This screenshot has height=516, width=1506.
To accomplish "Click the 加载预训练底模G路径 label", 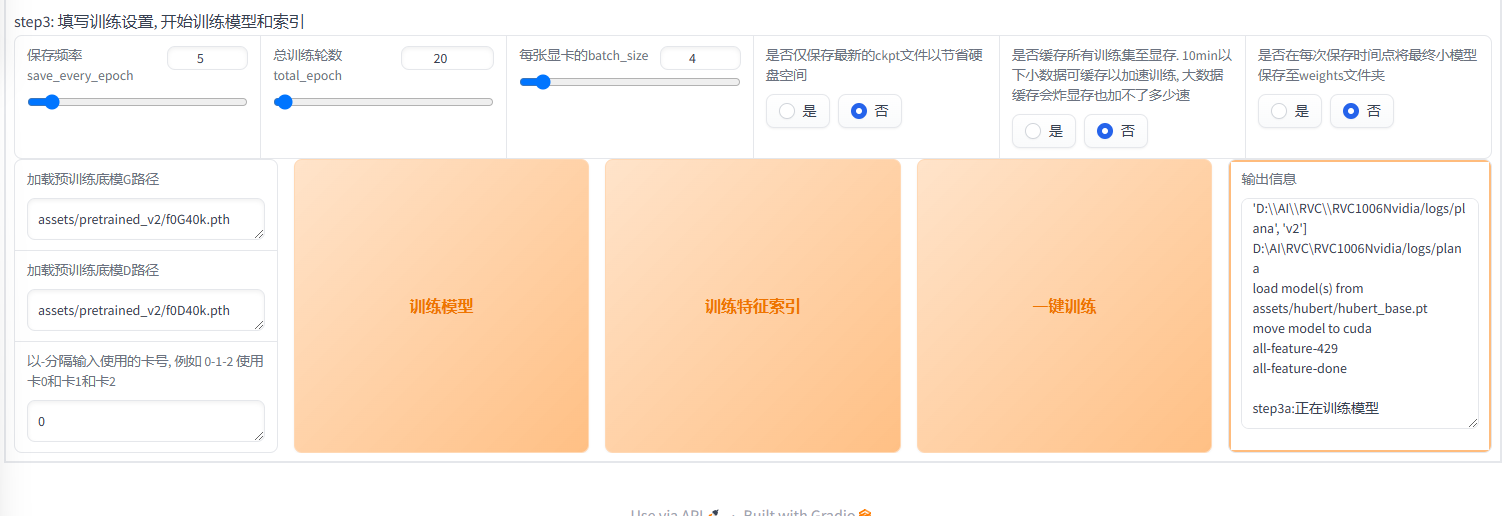I will pyautogui.click(x=93, y=179).
